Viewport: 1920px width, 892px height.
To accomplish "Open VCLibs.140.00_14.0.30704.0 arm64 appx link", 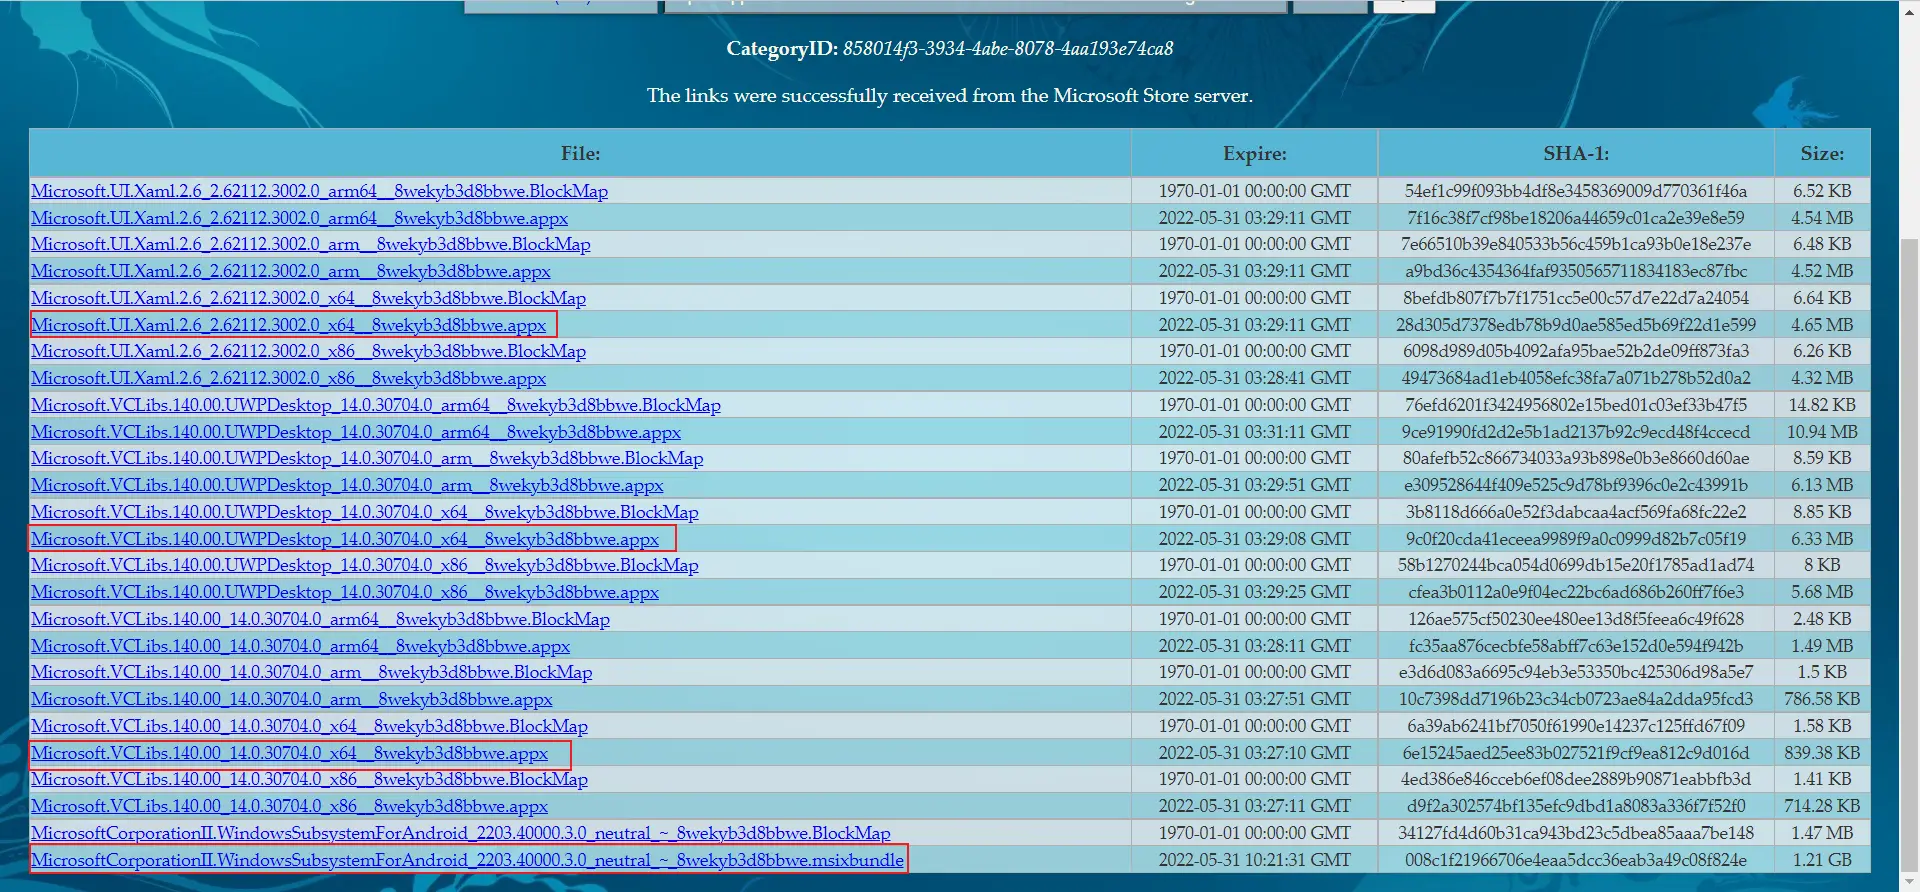I will pyautogui.click(x=300, y=646).
